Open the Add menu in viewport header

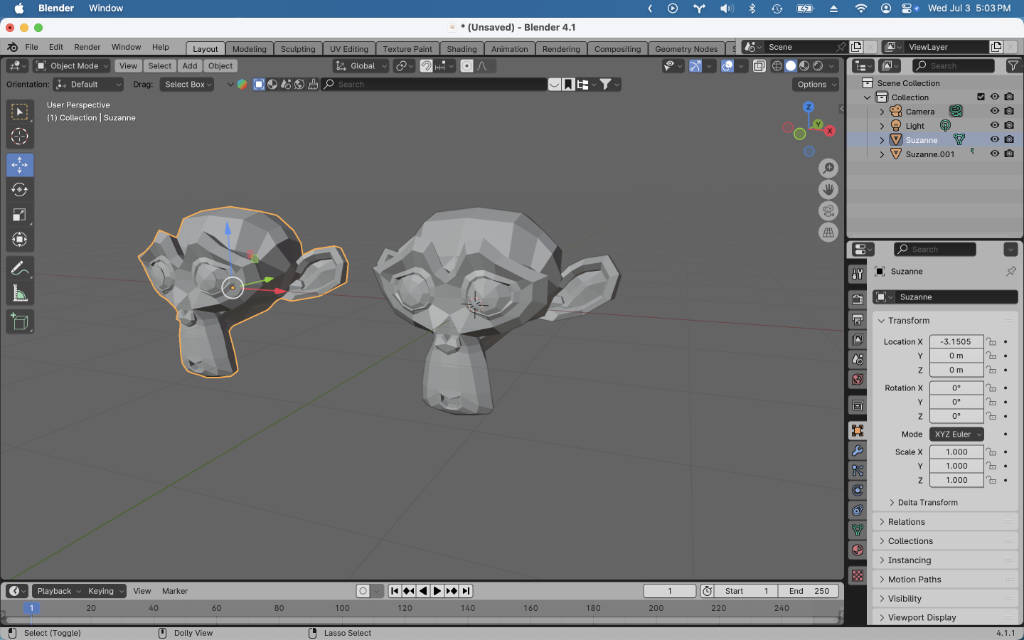click(189, 66)
